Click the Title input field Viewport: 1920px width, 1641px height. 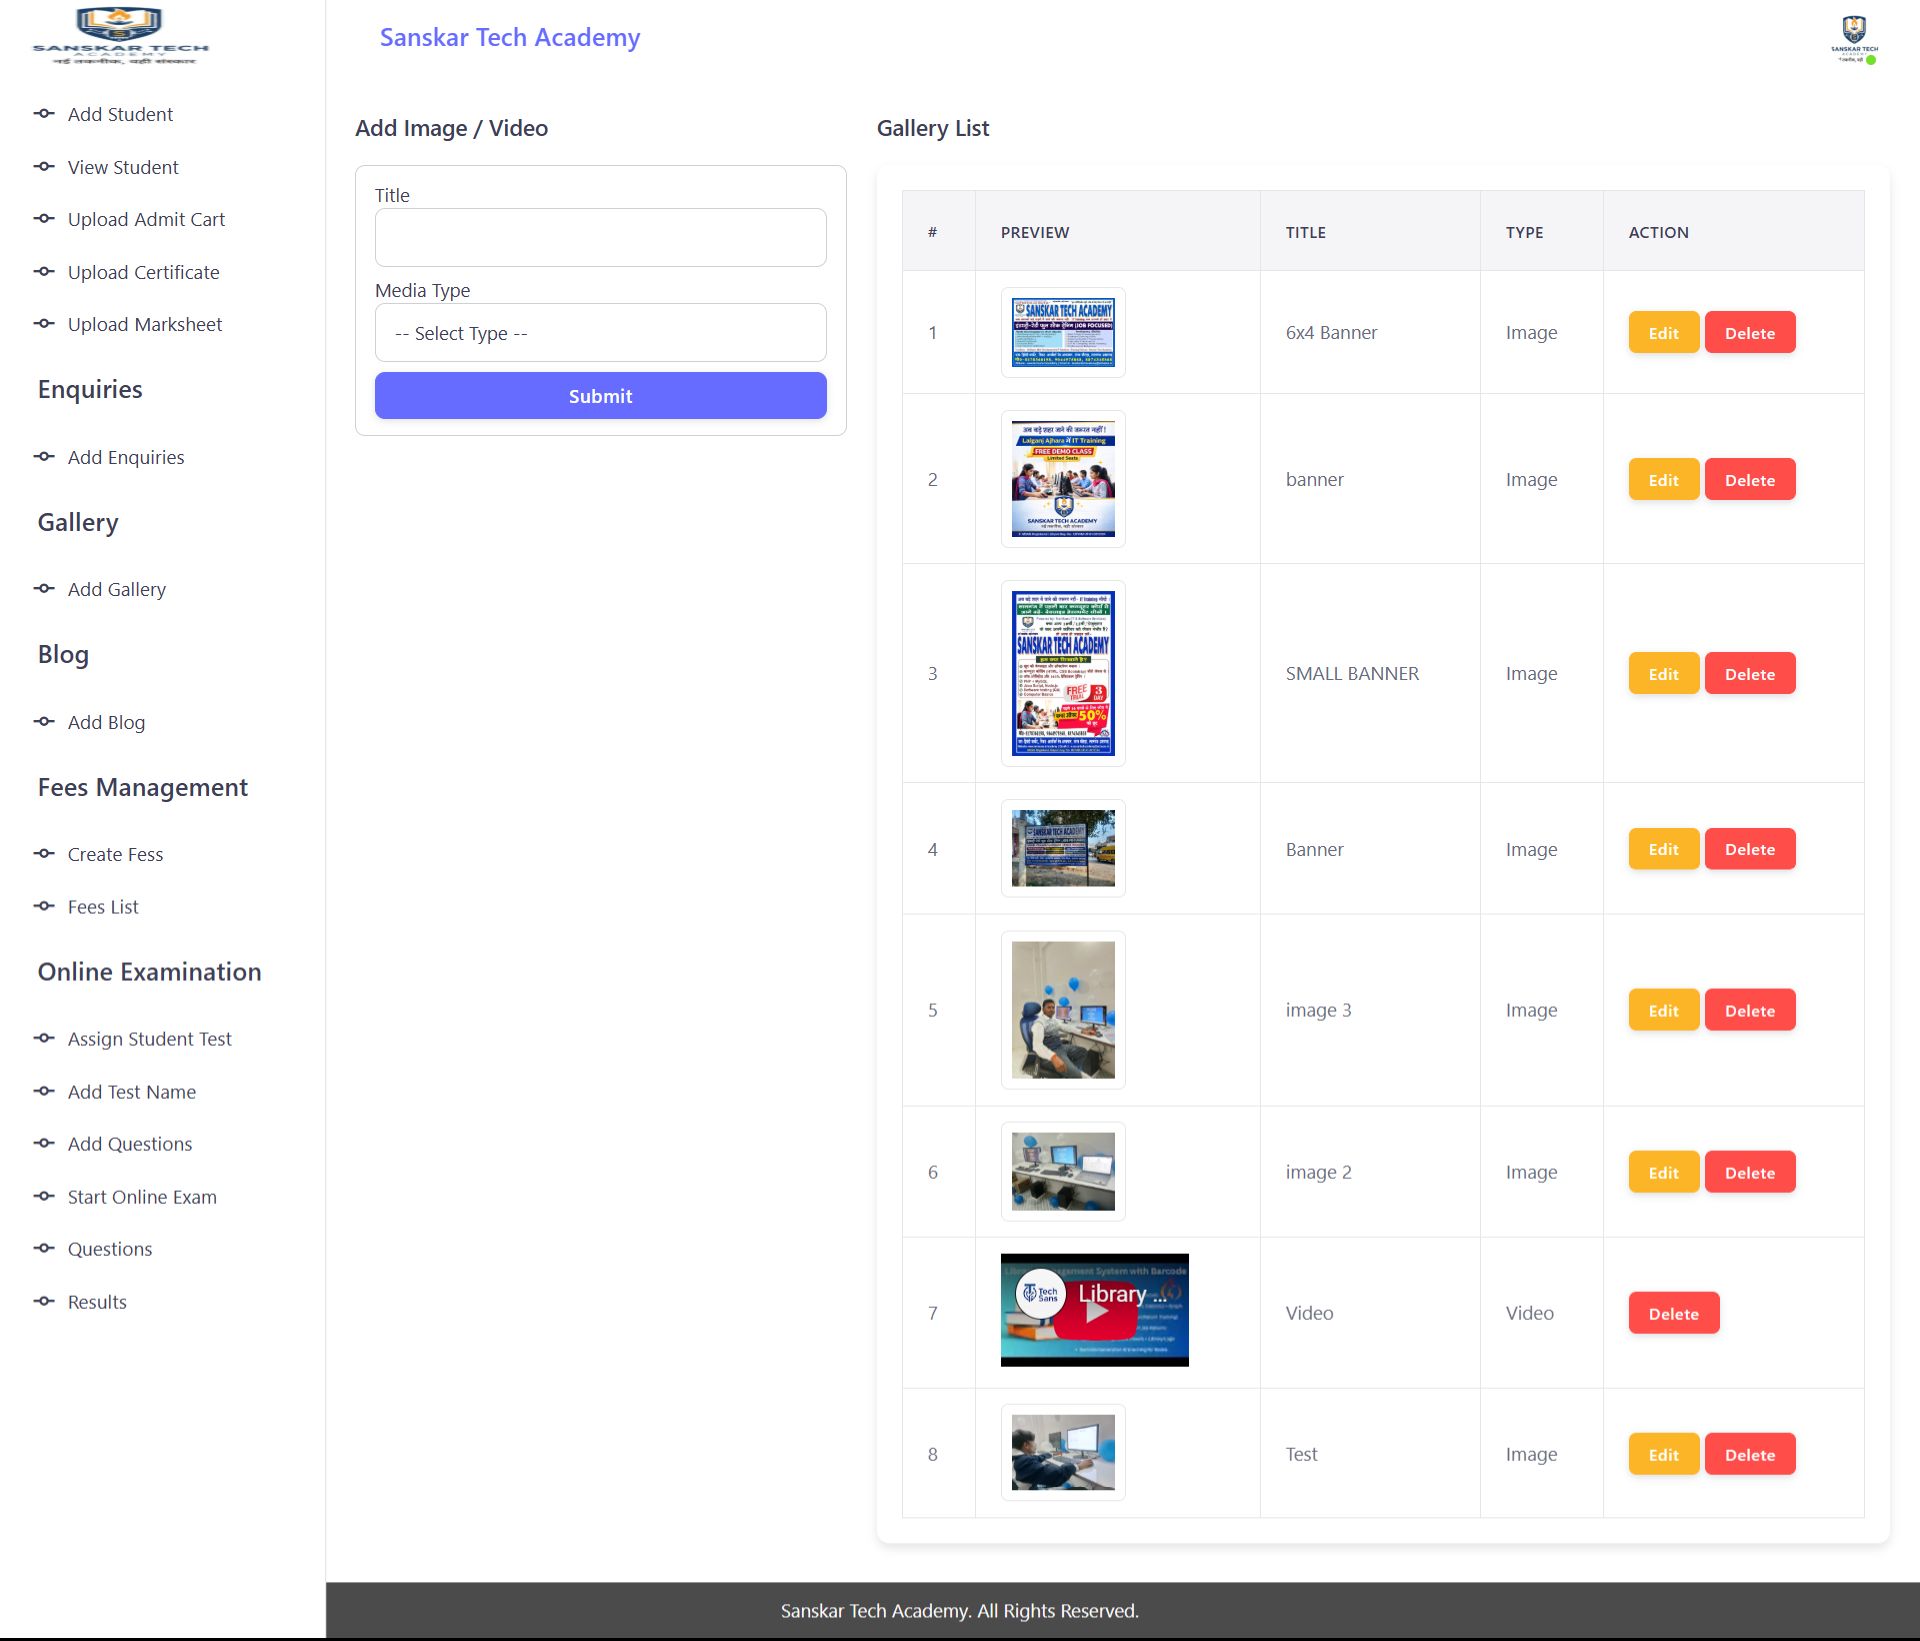click(x=600, y=238)
